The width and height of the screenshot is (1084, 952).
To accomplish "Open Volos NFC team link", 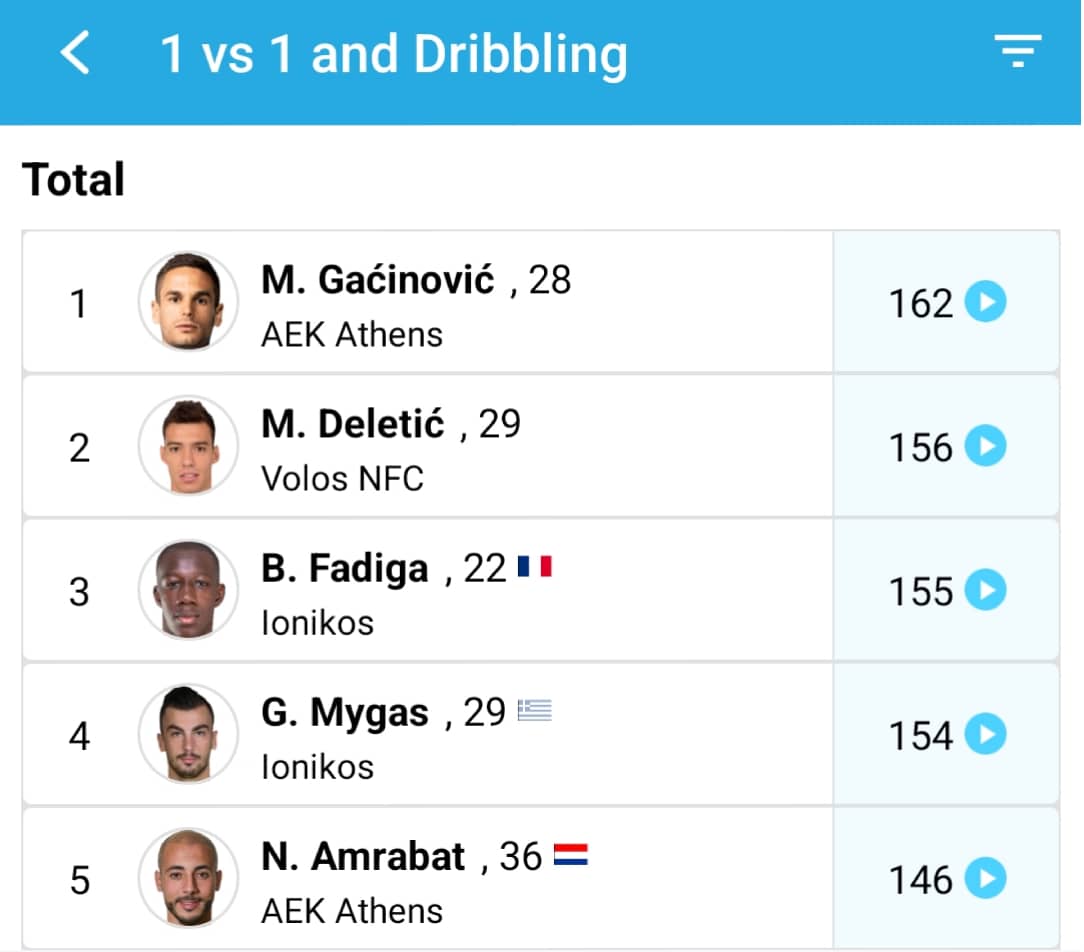I will [342, 479].
